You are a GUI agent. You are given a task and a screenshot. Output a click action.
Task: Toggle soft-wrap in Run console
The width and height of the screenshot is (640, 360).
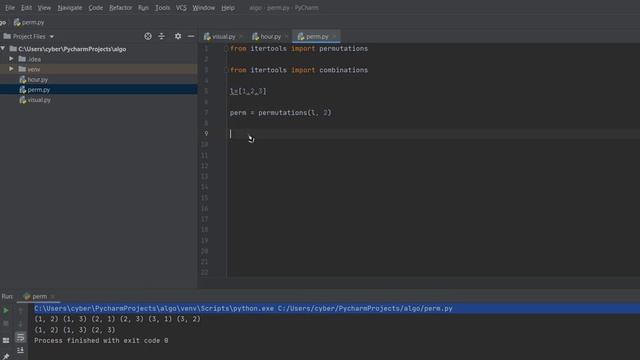(x=20, y=337)
